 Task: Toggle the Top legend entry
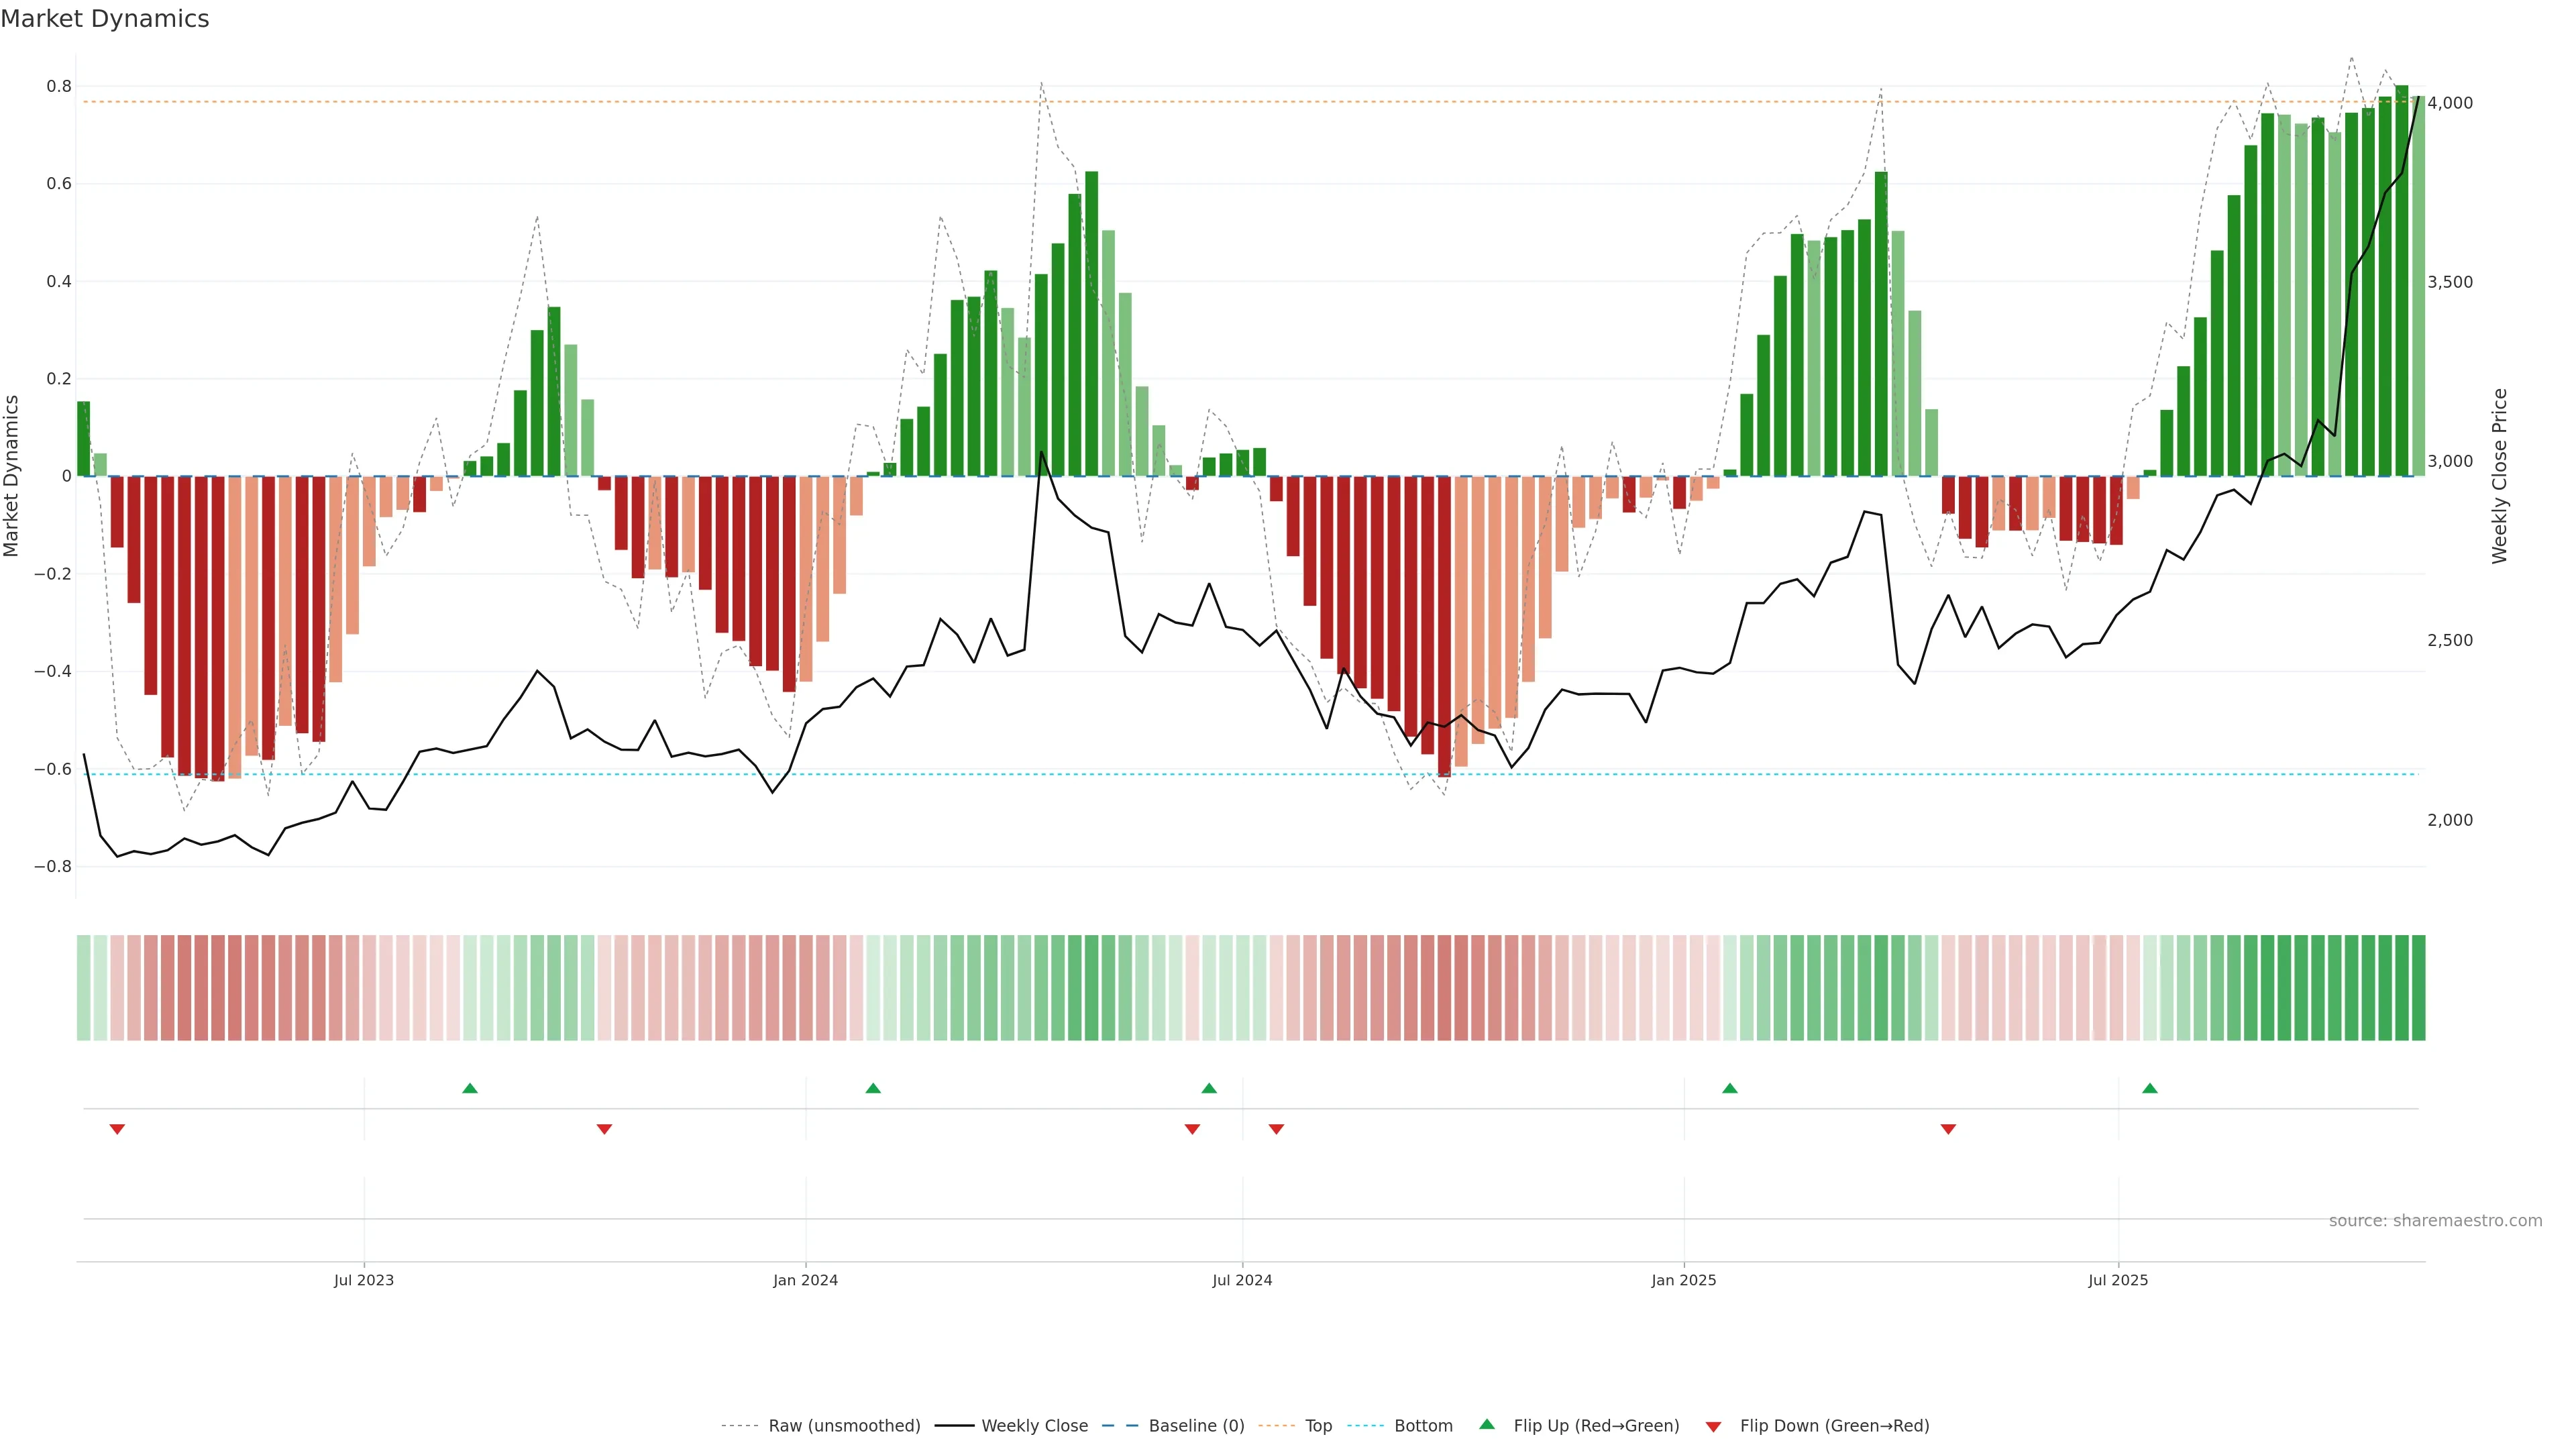click(x=1318, y=1426)
